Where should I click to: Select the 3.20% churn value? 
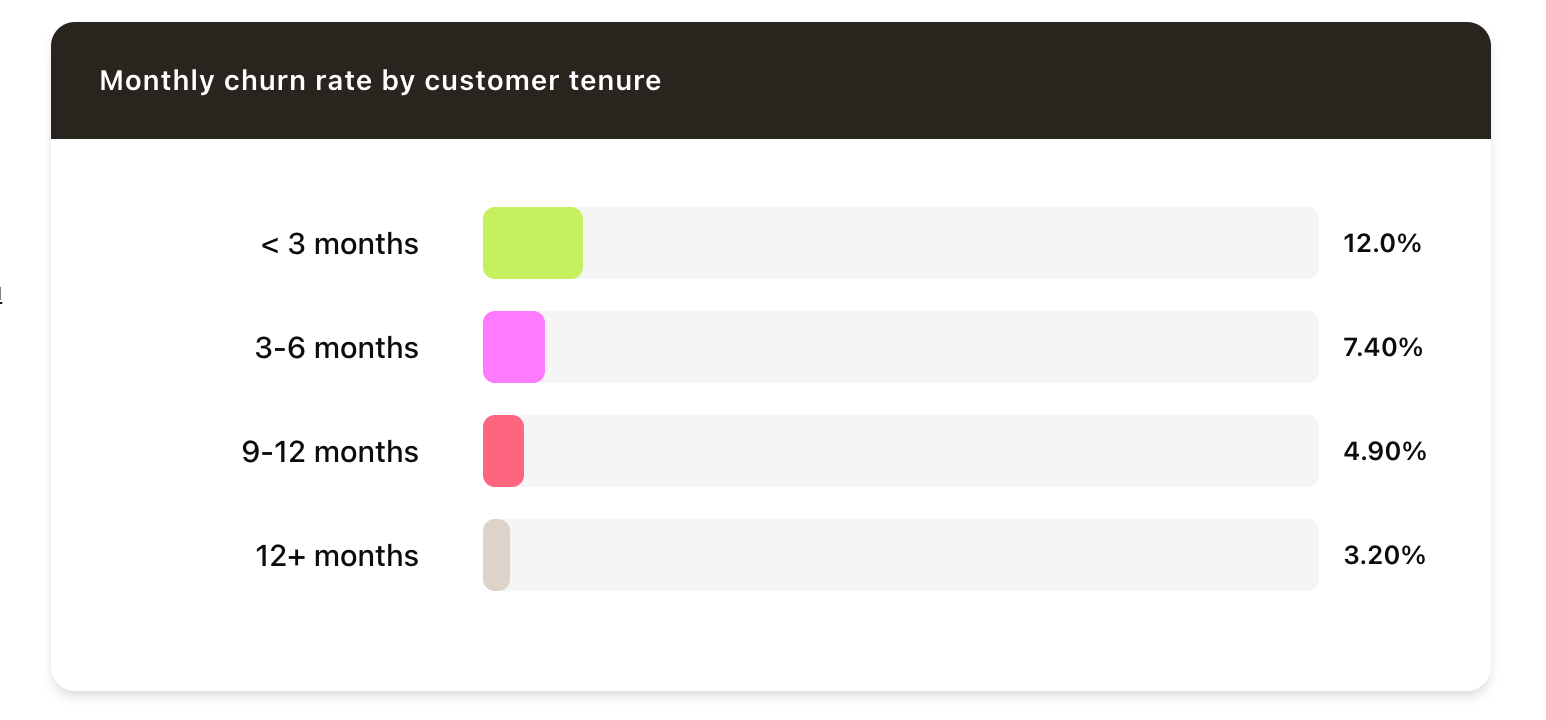click(1384, 556)
